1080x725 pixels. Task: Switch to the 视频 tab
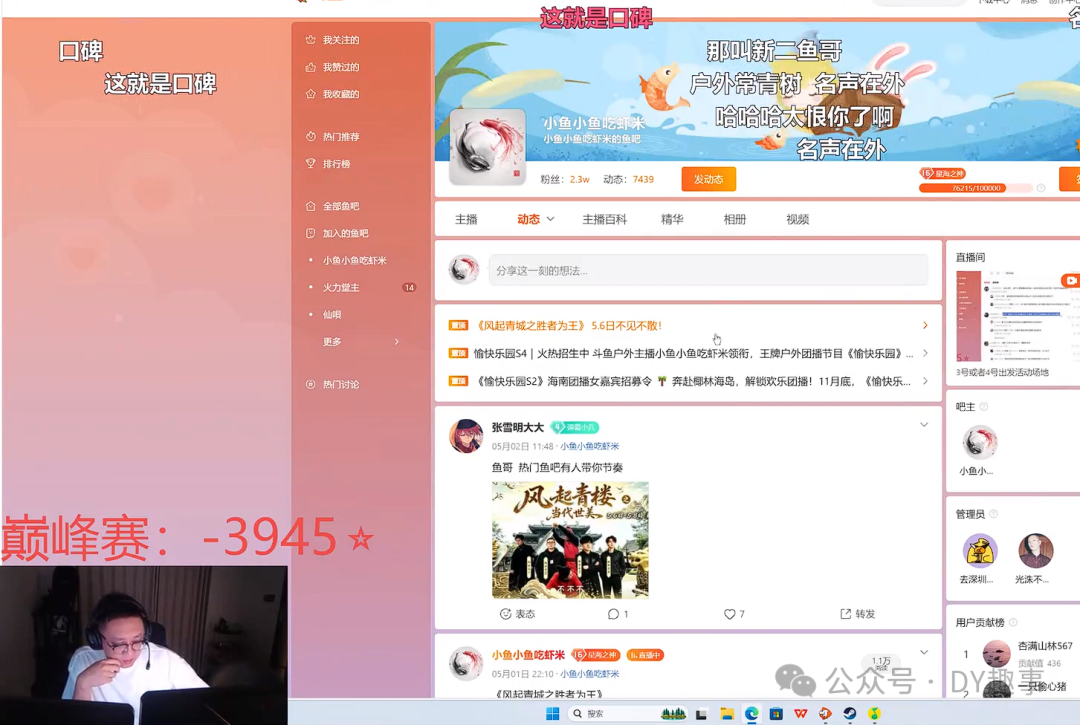tap(798, 219)
